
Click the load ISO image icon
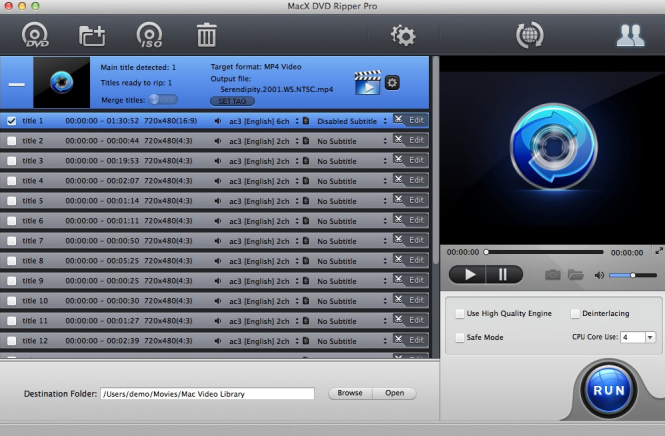[150, 35]
